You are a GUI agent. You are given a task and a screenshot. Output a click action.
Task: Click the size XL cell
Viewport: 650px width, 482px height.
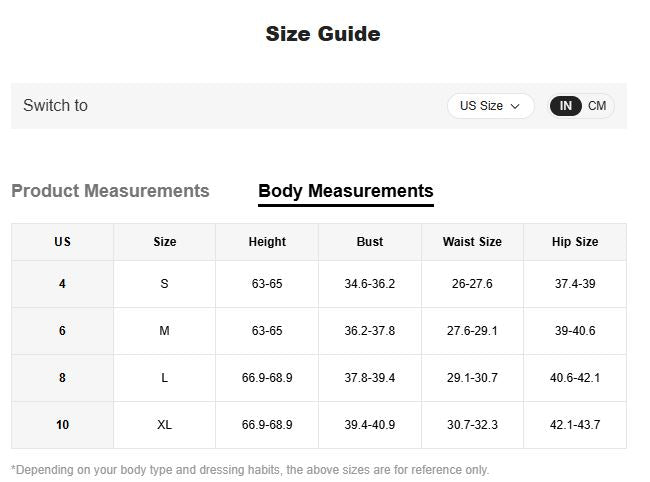pos(165,425)
